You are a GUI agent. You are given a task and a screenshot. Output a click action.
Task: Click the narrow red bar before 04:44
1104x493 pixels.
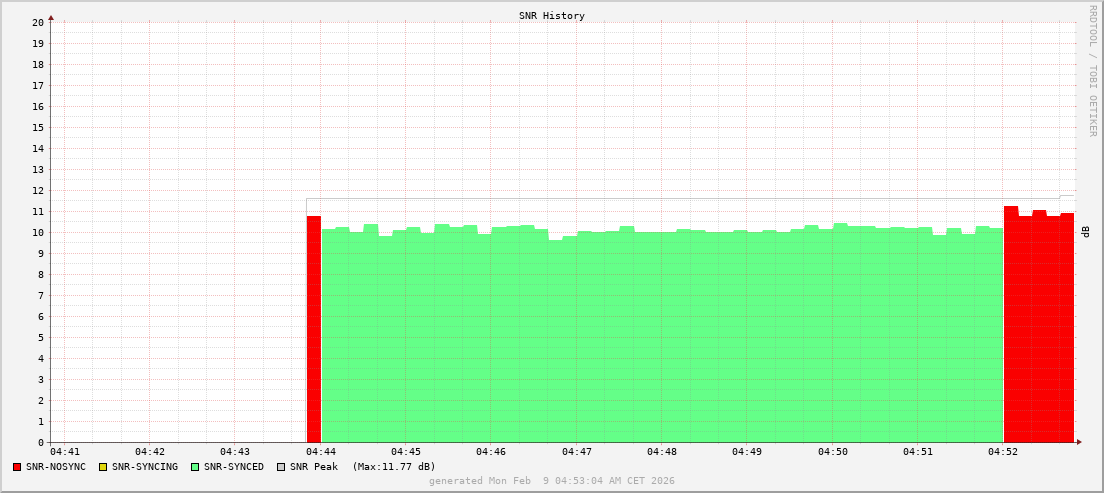(314, 330)
